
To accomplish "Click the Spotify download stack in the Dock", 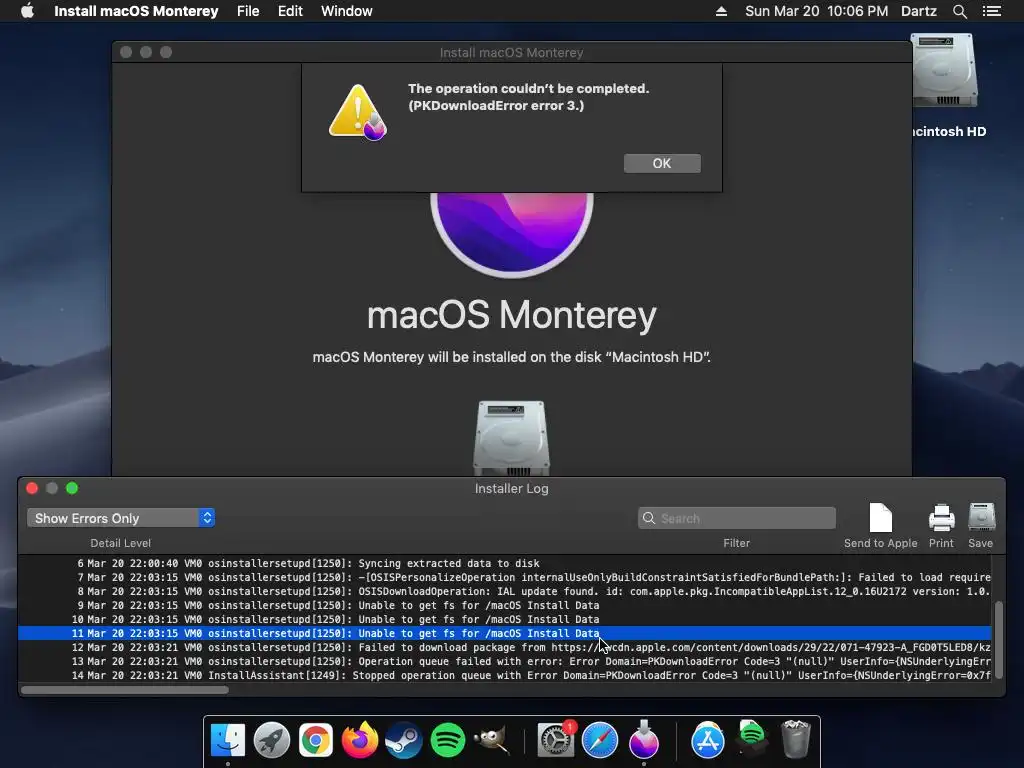I will tap(752, 738).
